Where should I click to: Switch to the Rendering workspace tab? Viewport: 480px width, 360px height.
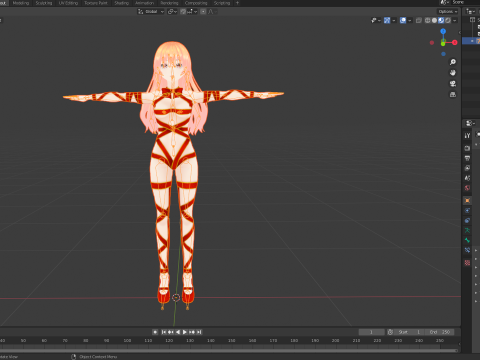click(x=169, y=3)
